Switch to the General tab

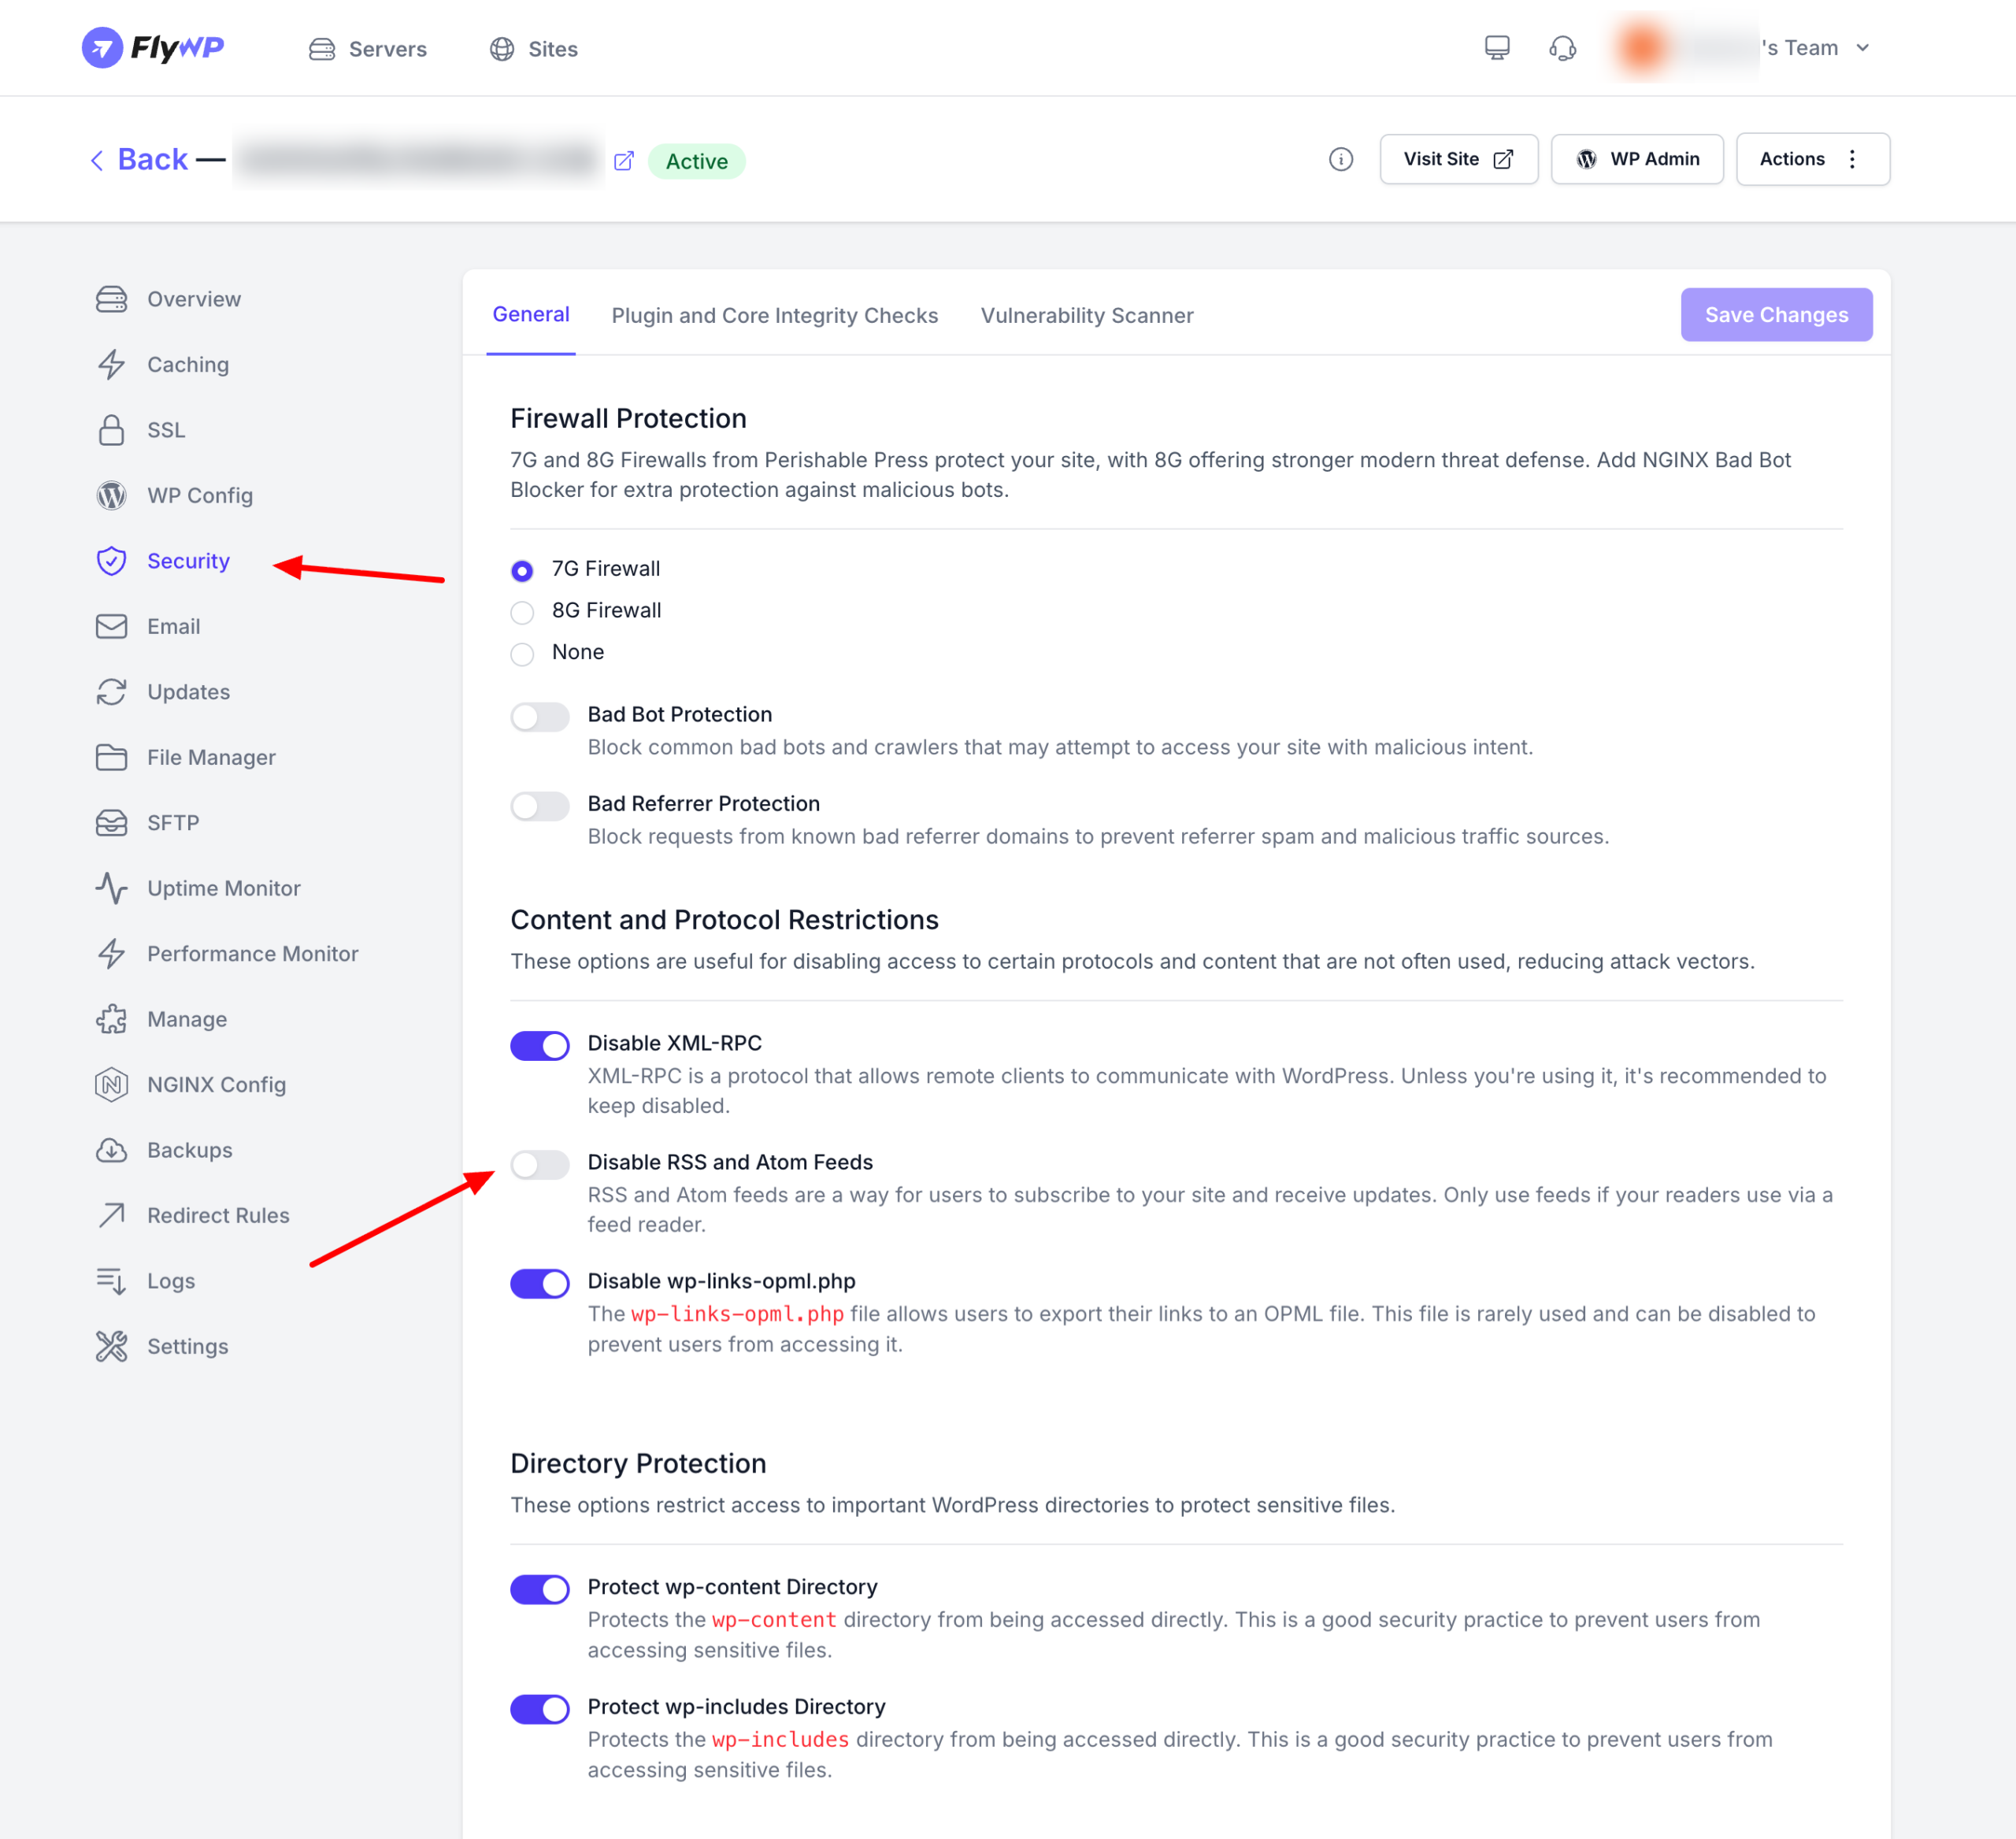[x=531, y=314]
